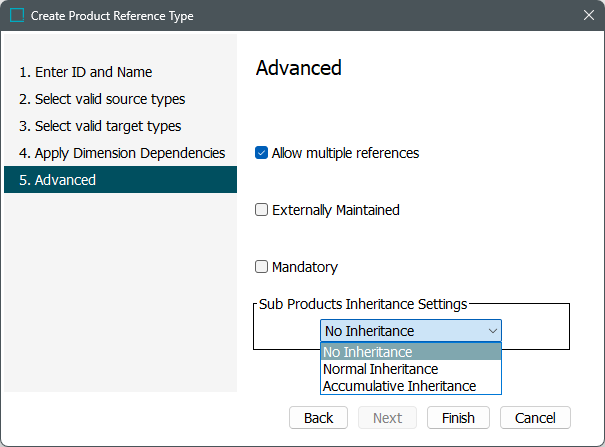Click the Advanced page heading
Viewport: 605px width, 447px height.
pos(299,68)
